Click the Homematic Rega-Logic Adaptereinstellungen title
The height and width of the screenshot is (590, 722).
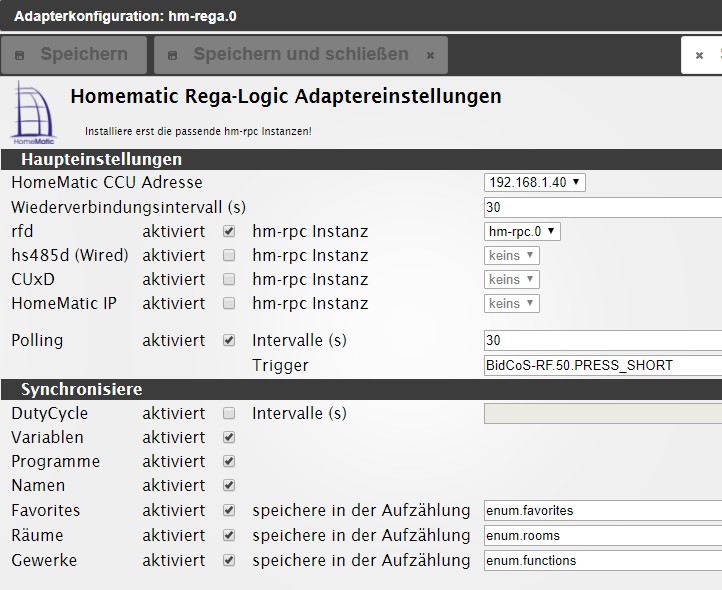[286, 97]
